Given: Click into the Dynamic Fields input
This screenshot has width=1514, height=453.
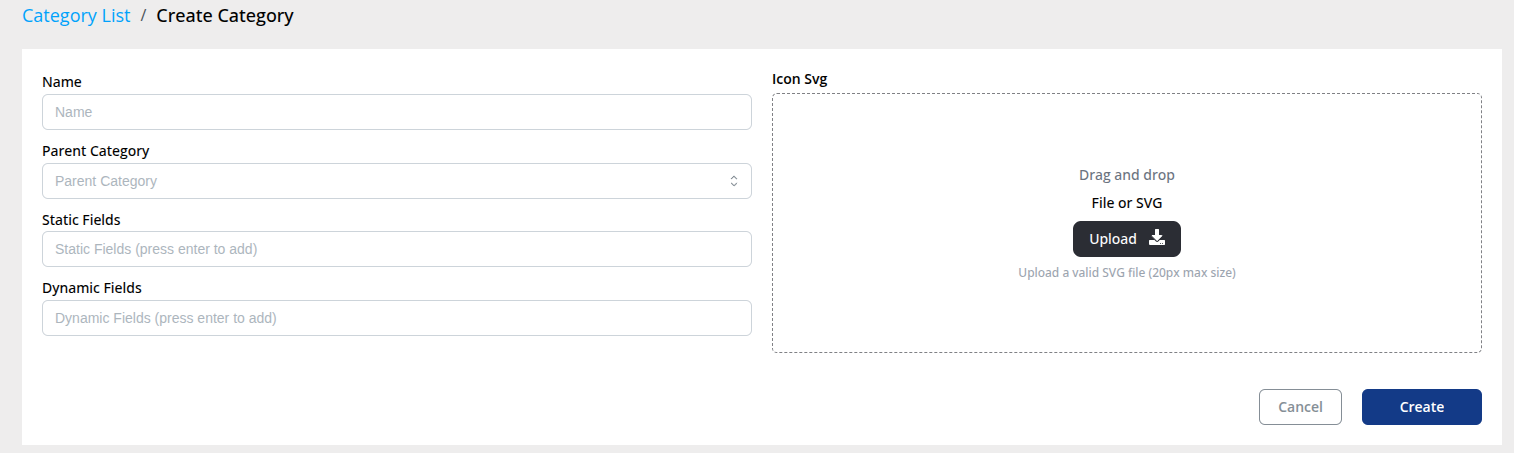Looking at the screenshot, I should coord(396,318).
